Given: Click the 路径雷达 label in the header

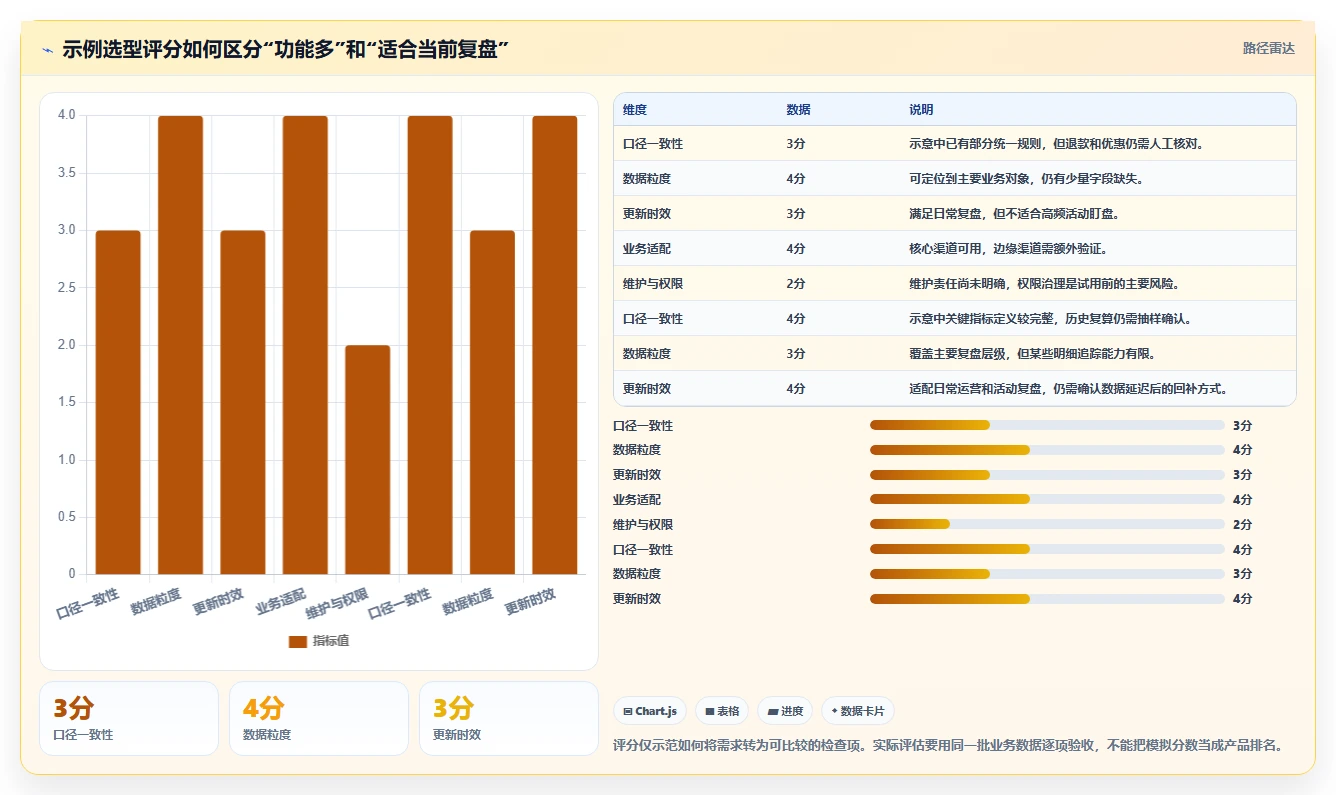Looking at the screenshot, I should (1268, 48).
